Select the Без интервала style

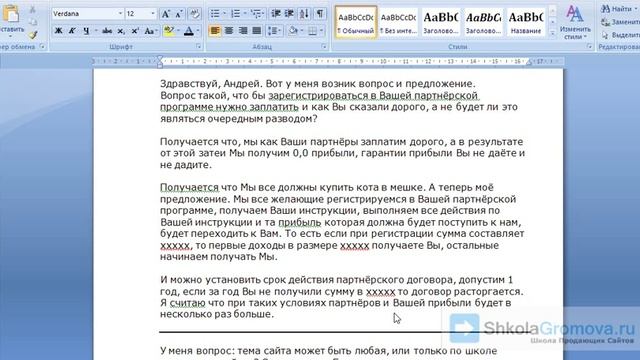point(398,22)
